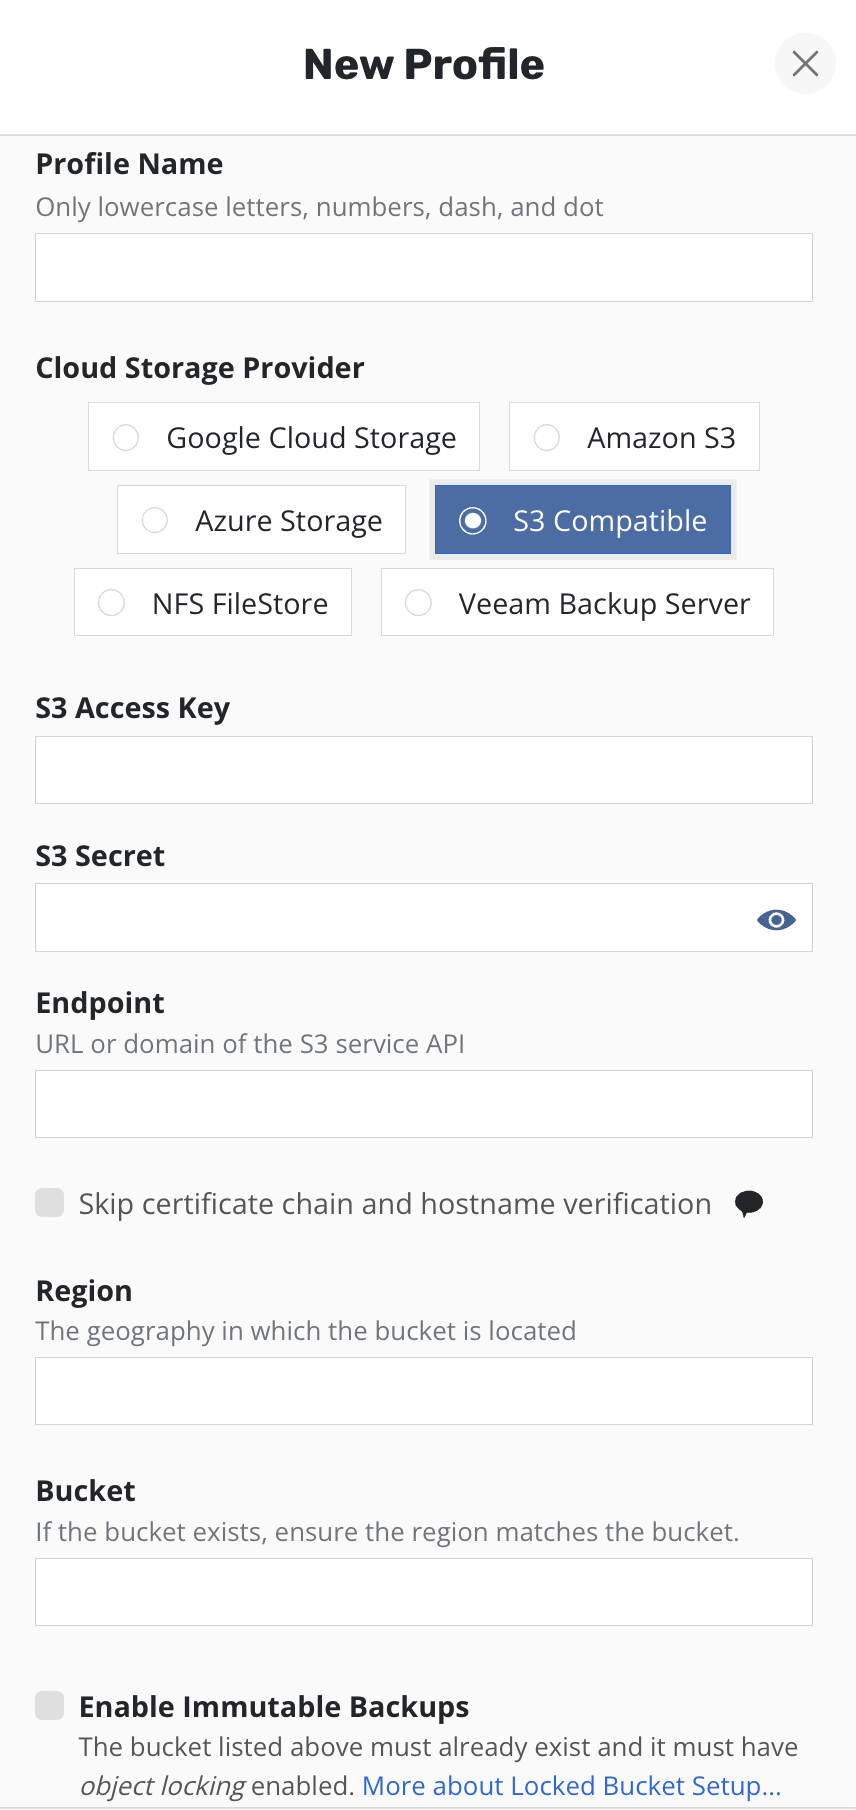Pick the Azure Storage provider option

261,520
